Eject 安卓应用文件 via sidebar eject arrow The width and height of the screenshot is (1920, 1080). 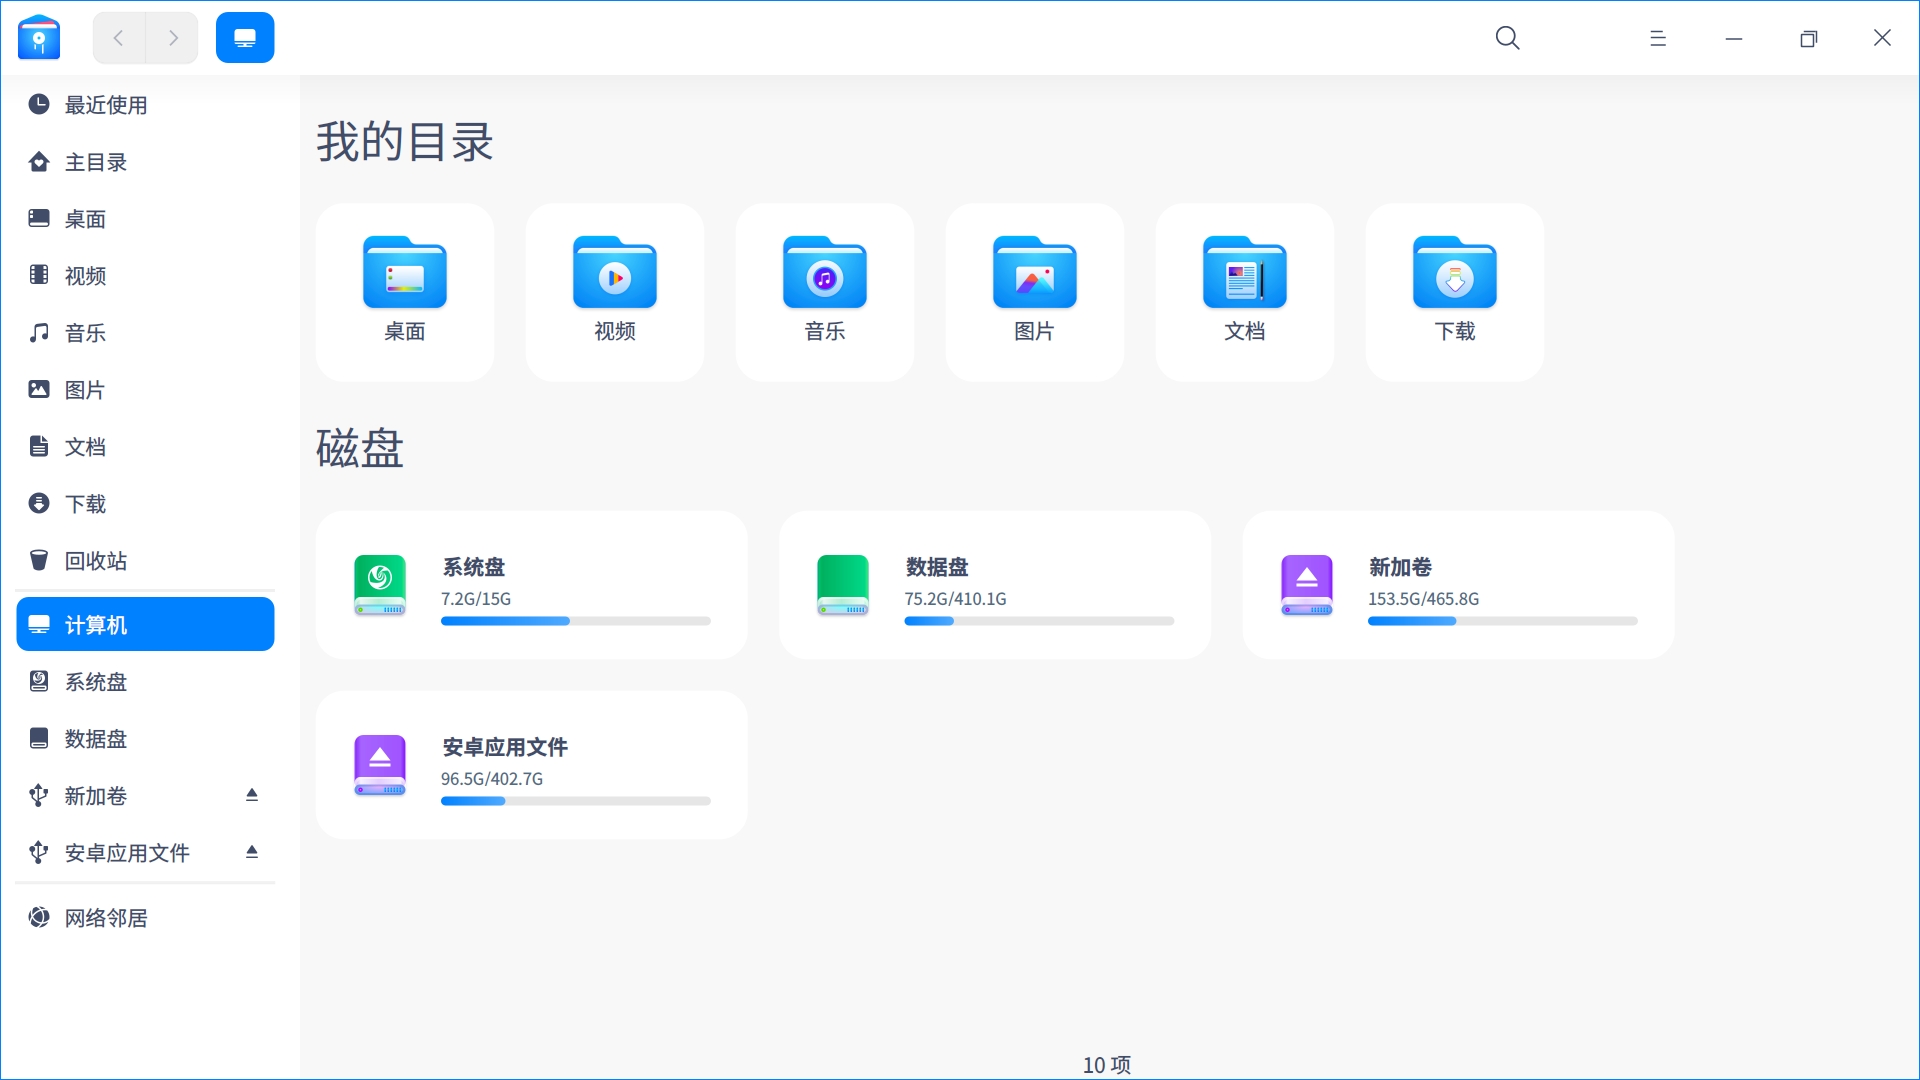pyautogui.click(x=252, y=852)
